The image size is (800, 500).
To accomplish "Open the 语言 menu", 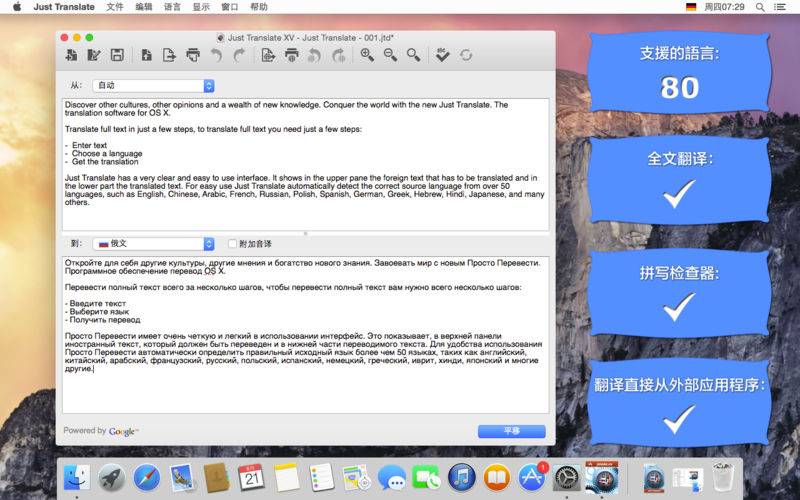I will coord(172,7).
